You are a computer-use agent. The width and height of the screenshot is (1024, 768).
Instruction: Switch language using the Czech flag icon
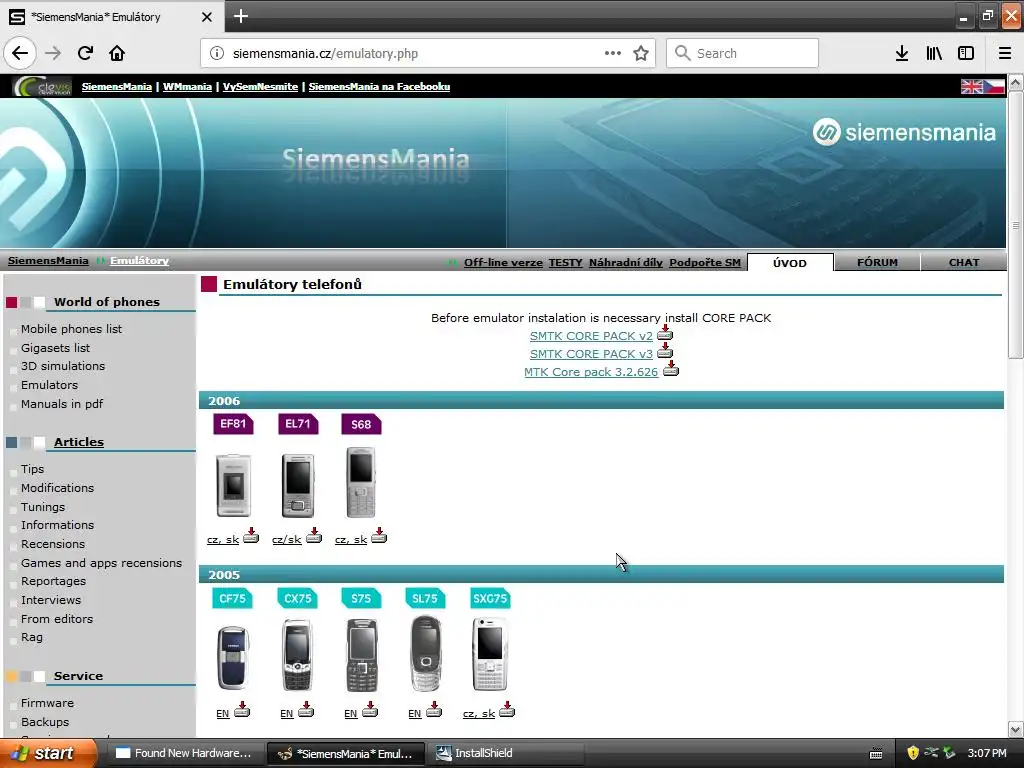pos(994,87)
